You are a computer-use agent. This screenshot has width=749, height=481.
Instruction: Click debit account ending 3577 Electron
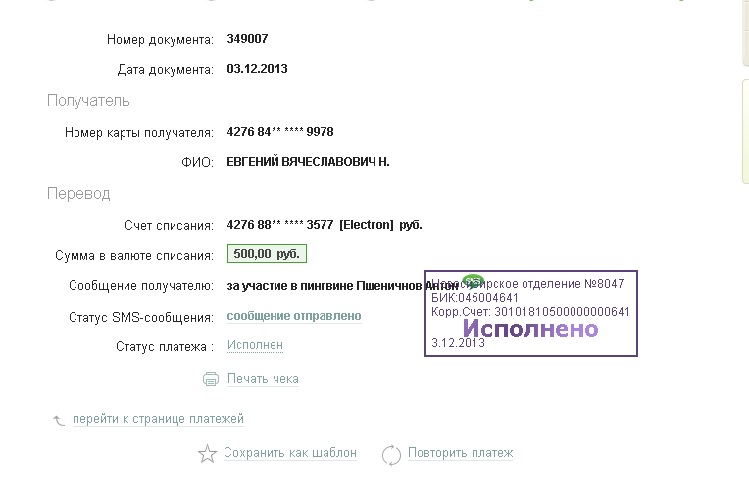pyautogui.click(x=325, y=224)
